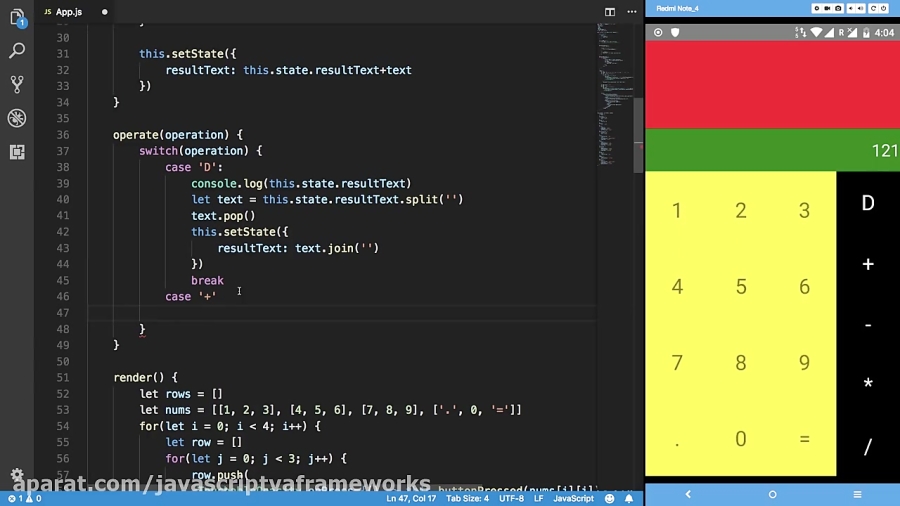Tap the equals key on calculator
900x506 pixels.
[805, 439]
